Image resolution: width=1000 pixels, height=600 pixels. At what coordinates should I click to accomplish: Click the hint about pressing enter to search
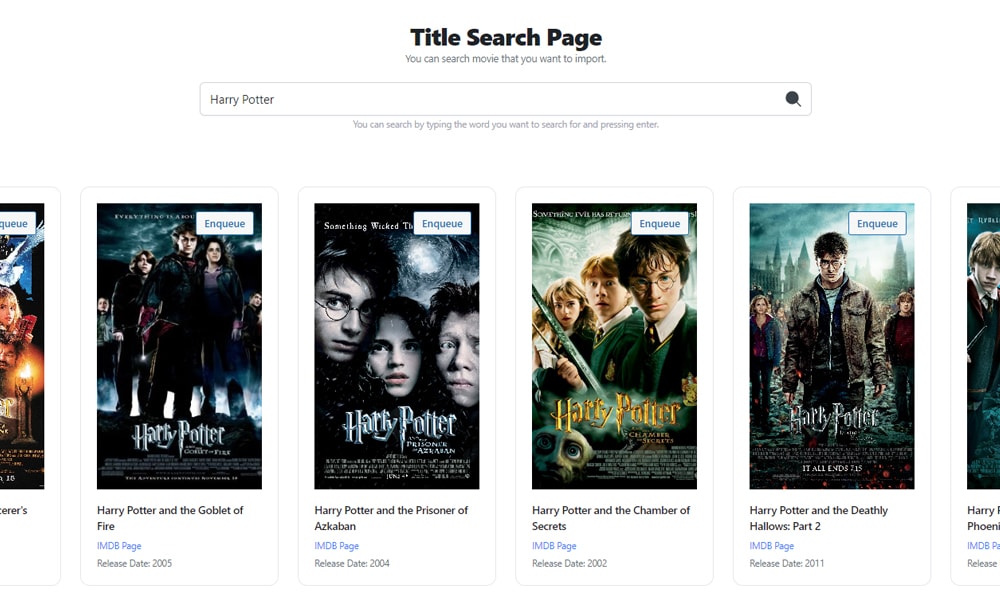506,124
